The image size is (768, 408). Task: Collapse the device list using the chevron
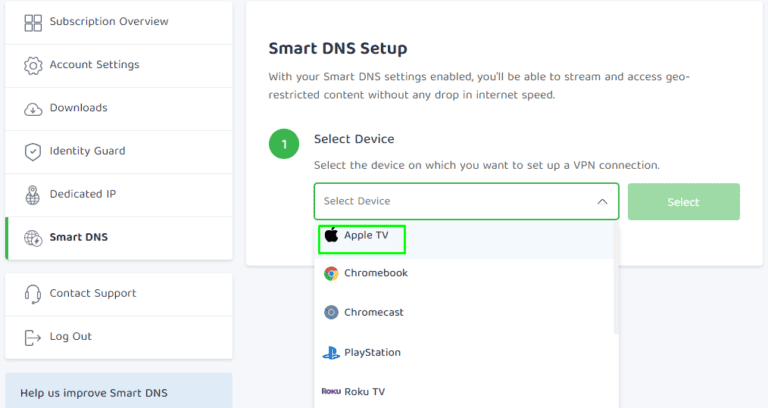602,201
